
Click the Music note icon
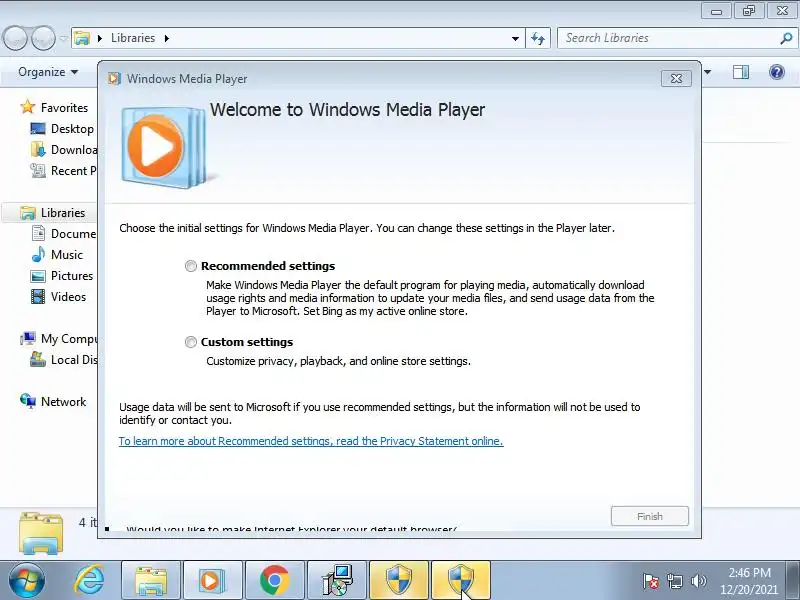tap(38, 254)
